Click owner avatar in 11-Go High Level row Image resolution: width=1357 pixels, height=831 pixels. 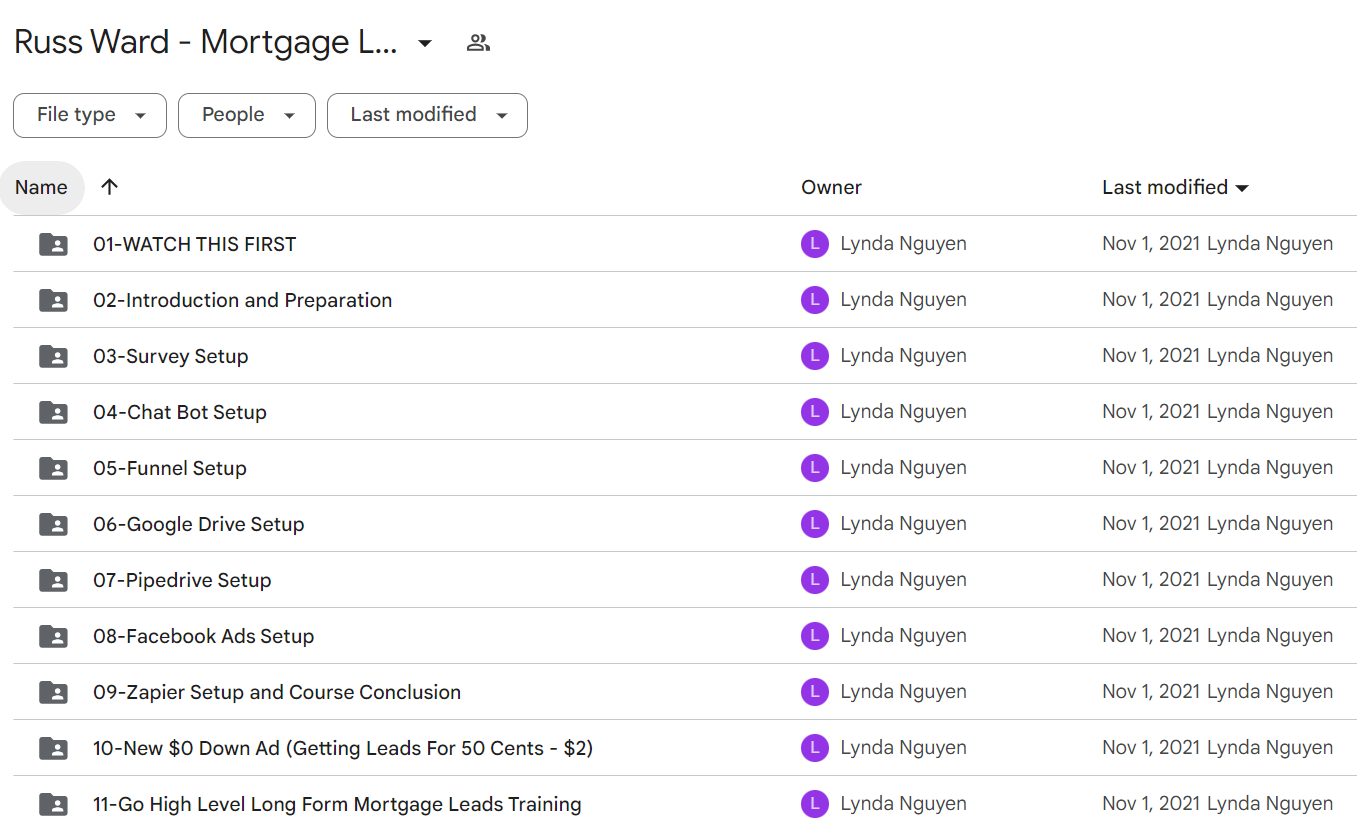click(x=815, y=804)
